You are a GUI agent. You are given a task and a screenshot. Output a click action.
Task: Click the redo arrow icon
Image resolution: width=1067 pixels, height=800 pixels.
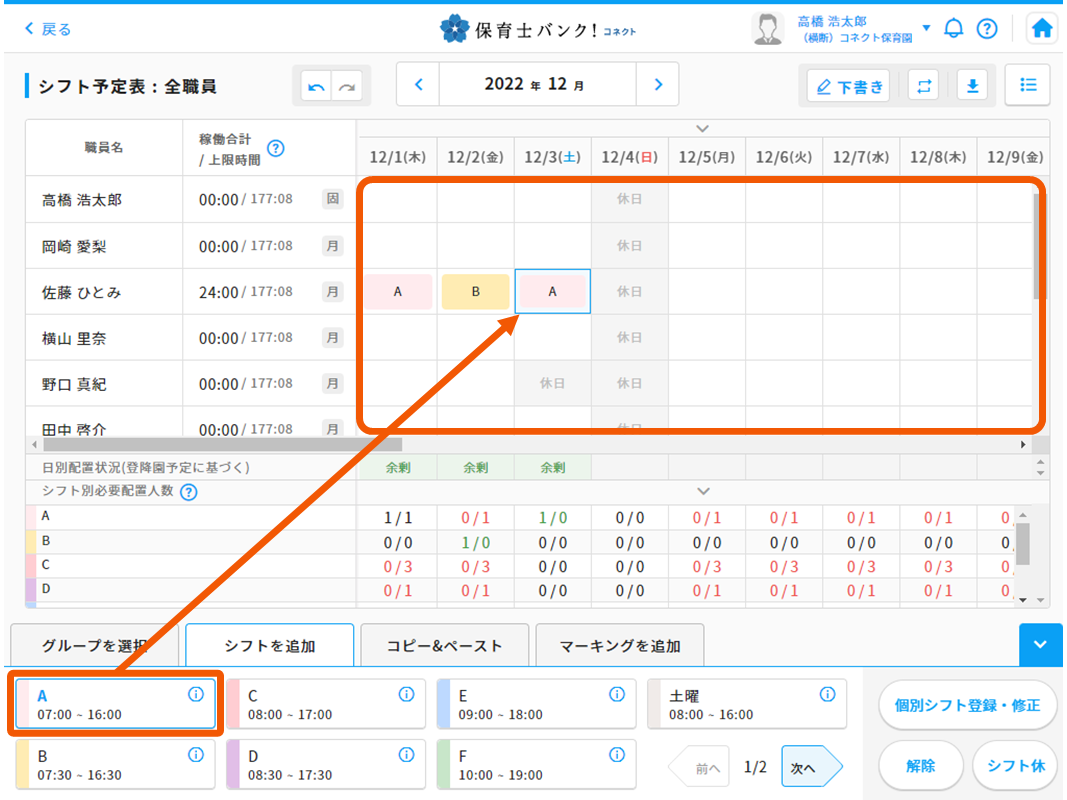(x=347, y=87)
